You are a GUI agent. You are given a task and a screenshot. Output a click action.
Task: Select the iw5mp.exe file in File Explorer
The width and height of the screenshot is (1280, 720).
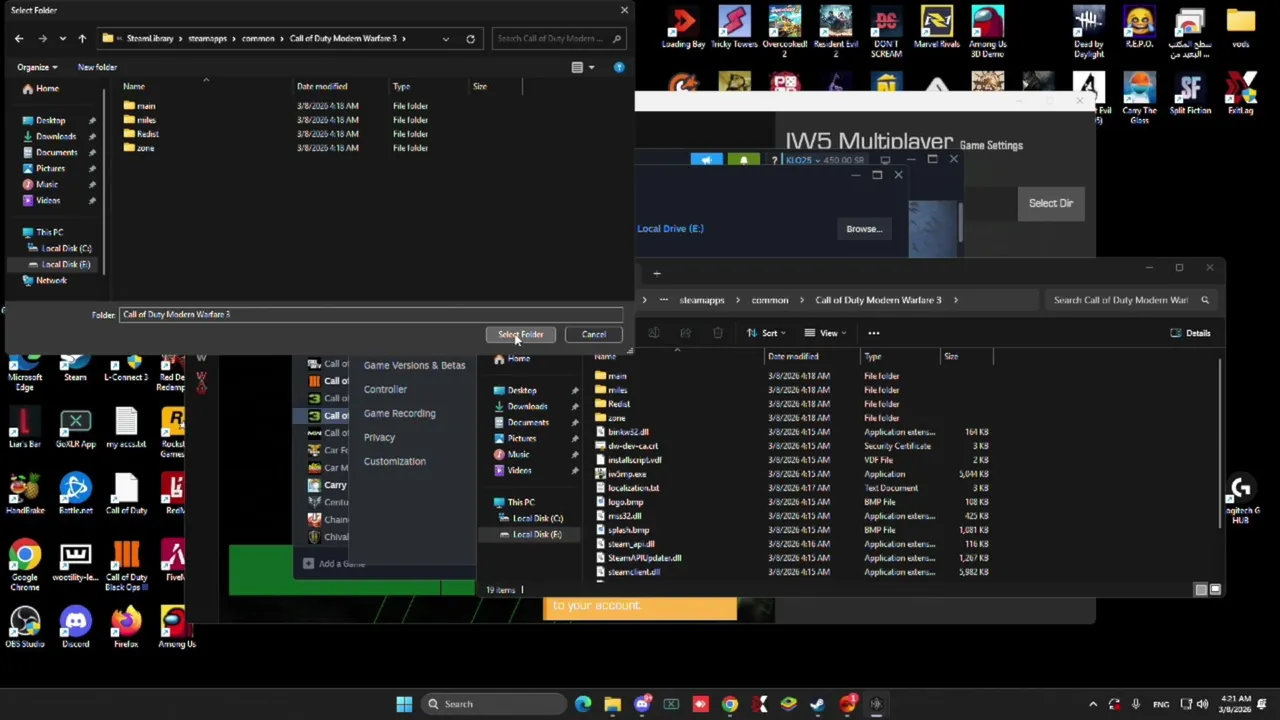point(627,474)
